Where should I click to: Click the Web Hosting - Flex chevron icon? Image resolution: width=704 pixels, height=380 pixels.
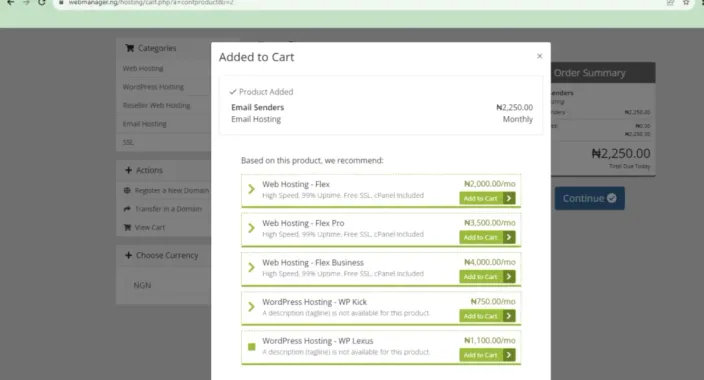tap(251, 189)
